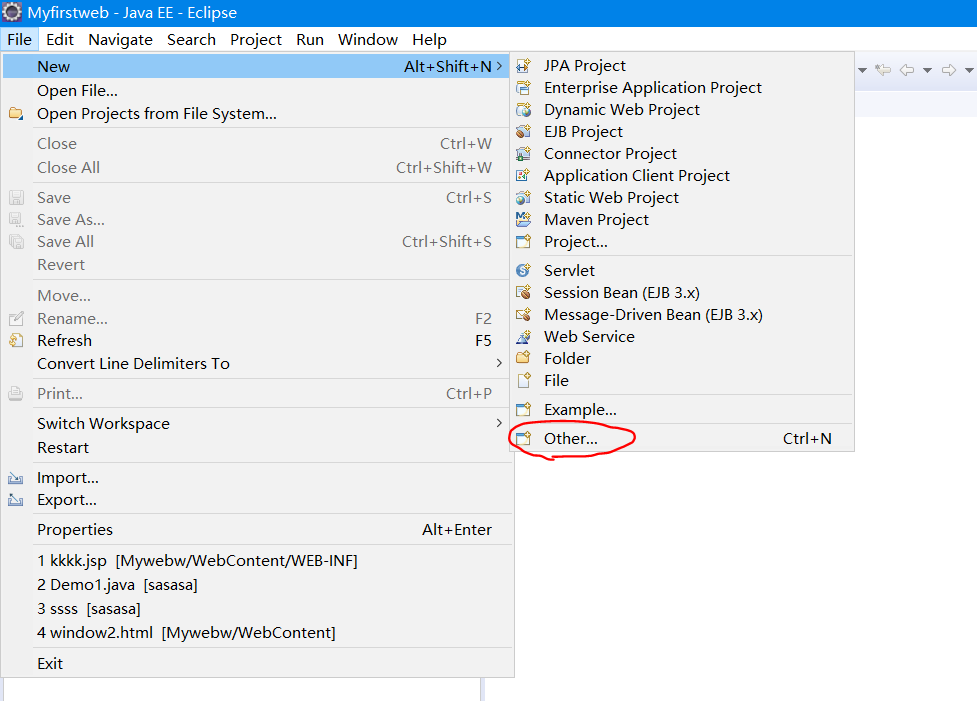
Task: Open the Project menu
Action: 255,39
